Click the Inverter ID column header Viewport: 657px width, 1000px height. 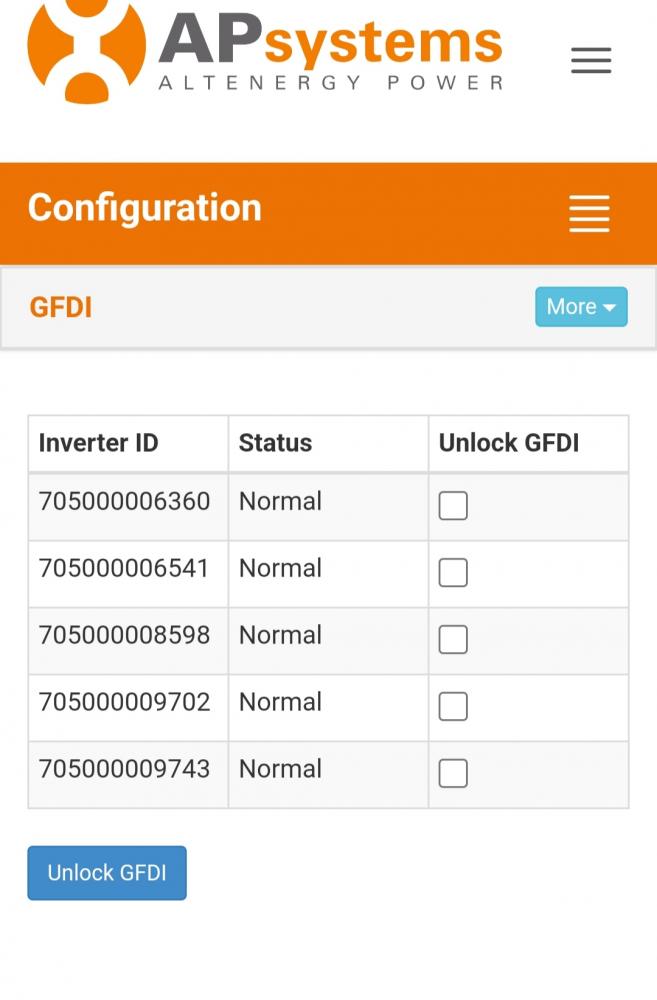point(98,443)
